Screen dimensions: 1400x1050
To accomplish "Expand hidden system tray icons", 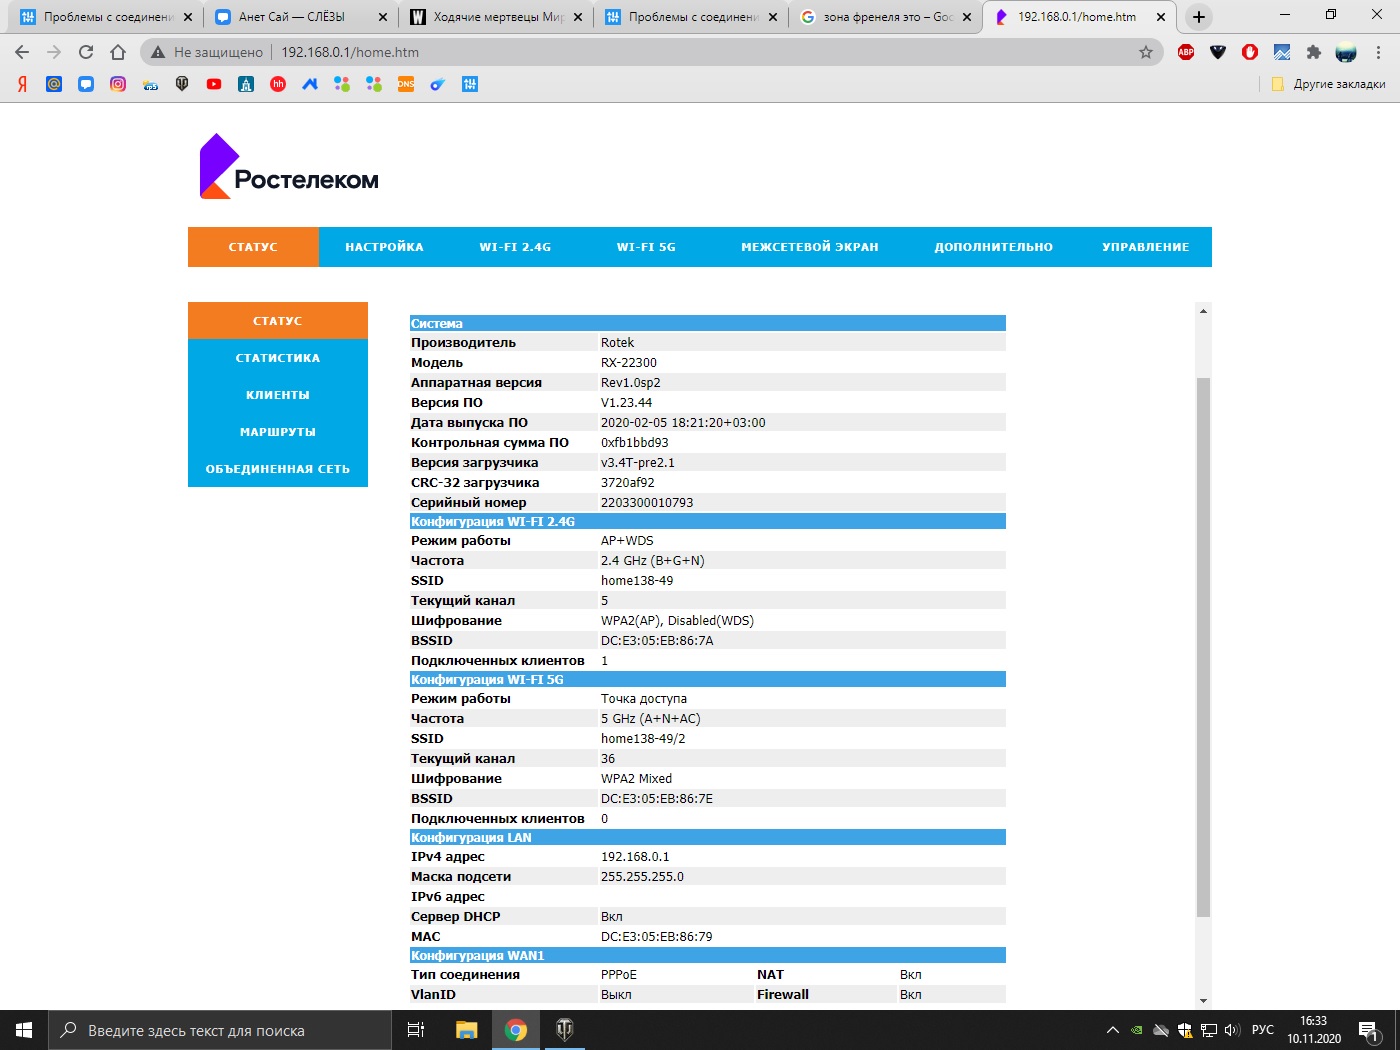I will 1112,1030.
